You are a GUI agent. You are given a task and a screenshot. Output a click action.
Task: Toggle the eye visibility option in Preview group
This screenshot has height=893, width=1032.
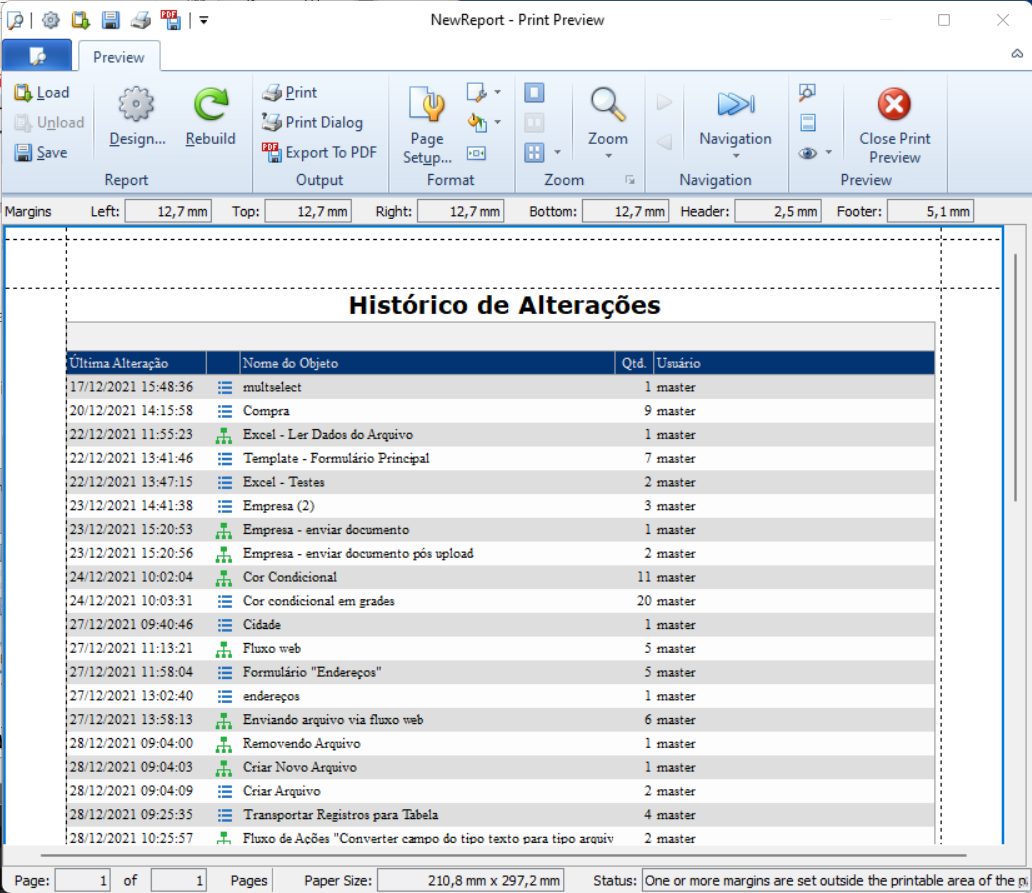point(808,153)
